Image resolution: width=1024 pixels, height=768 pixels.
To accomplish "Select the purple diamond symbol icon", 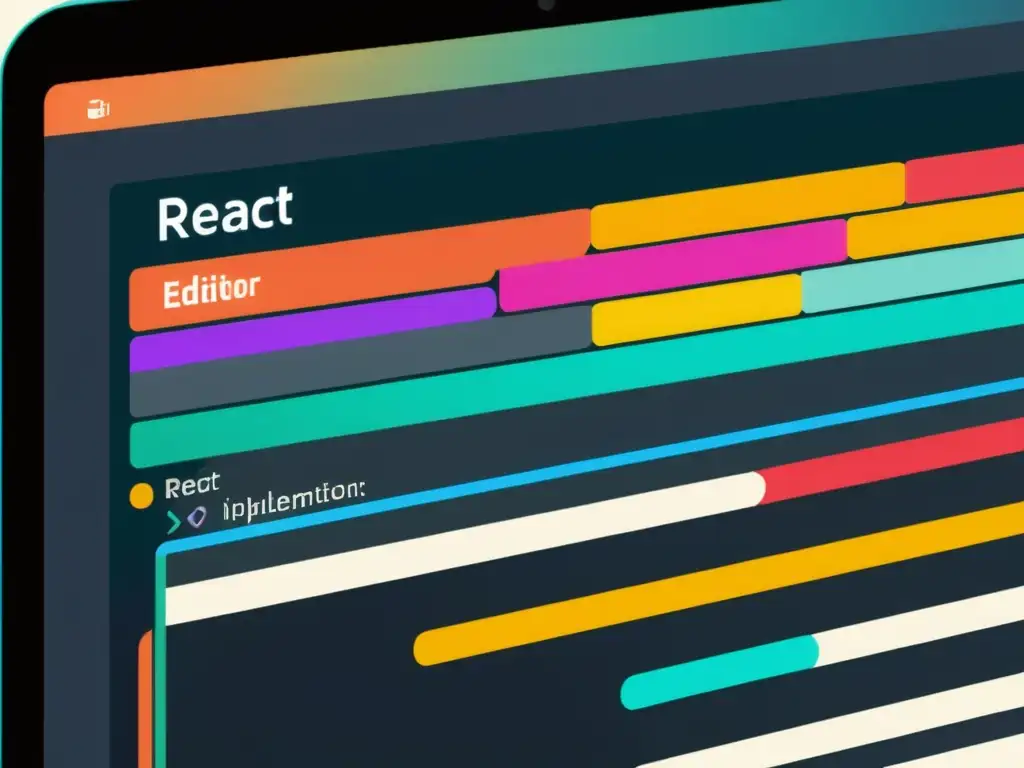I will [x=197, y=518].
